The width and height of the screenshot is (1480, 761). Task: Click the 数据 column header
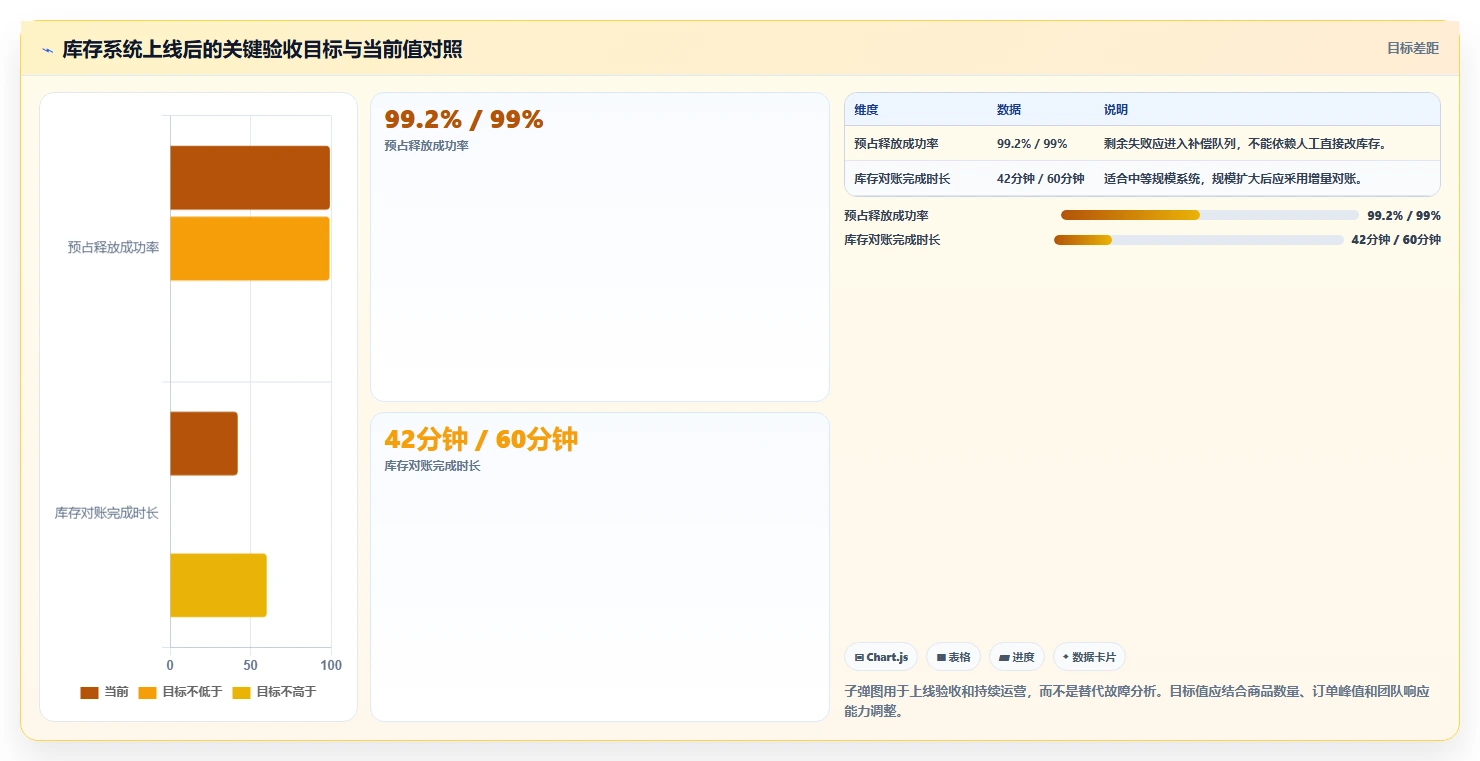pyautogui.click(x=1009, y=110)
